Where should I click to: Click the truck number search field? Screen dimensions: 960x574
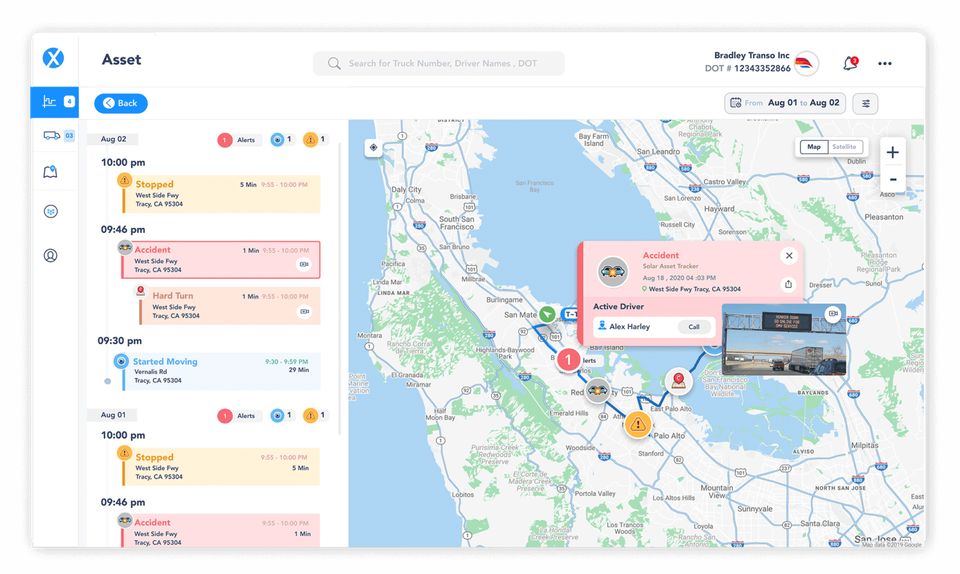click(438, 63)
